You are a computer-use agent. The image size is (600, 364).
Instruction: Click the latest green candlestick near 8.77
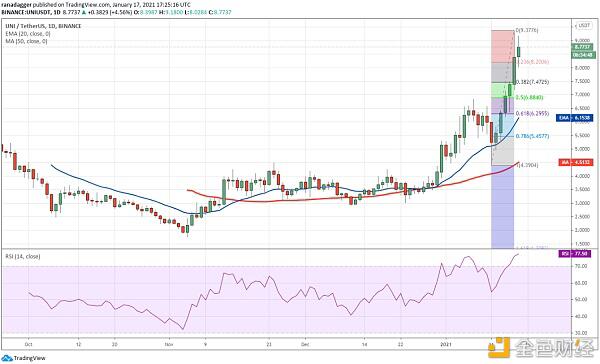[x=518, y=52]
